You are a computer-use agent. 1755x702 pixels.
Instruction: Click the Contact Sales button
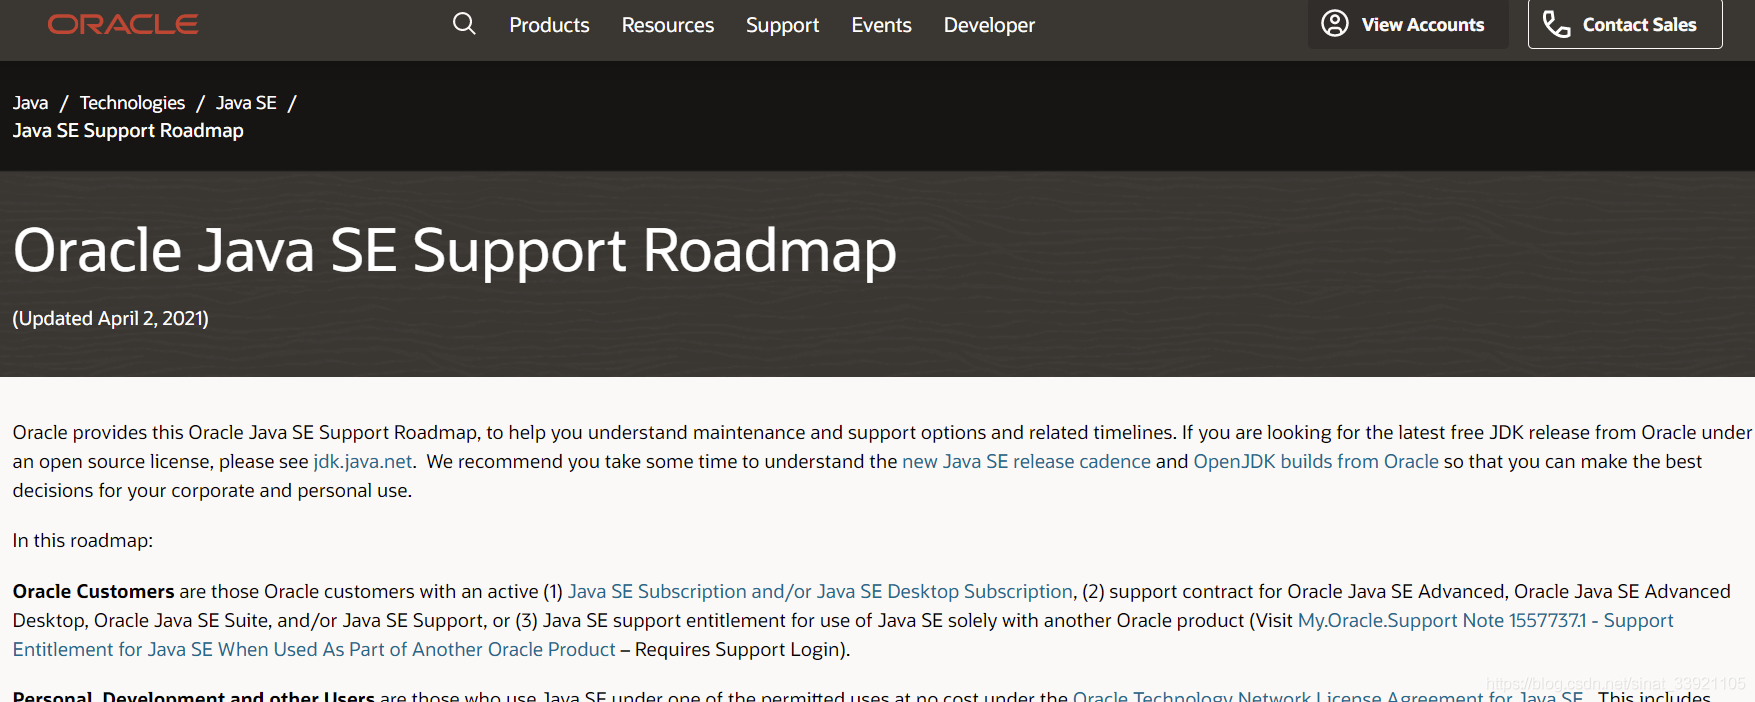click(1625, 24)
